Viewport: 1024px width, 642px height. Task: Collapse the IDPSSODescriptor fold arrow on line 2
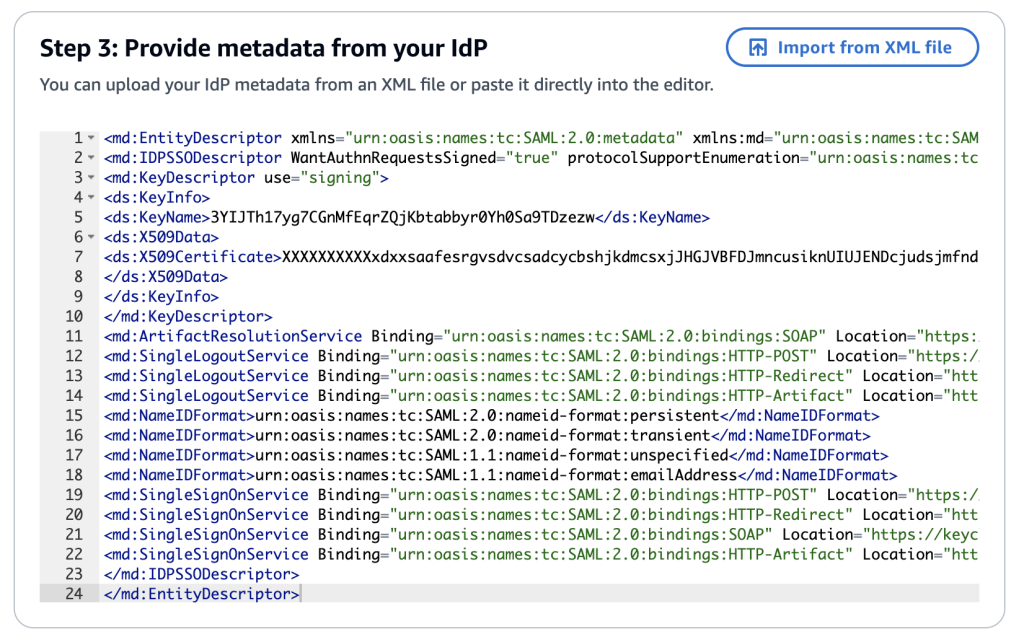(91, 157)
